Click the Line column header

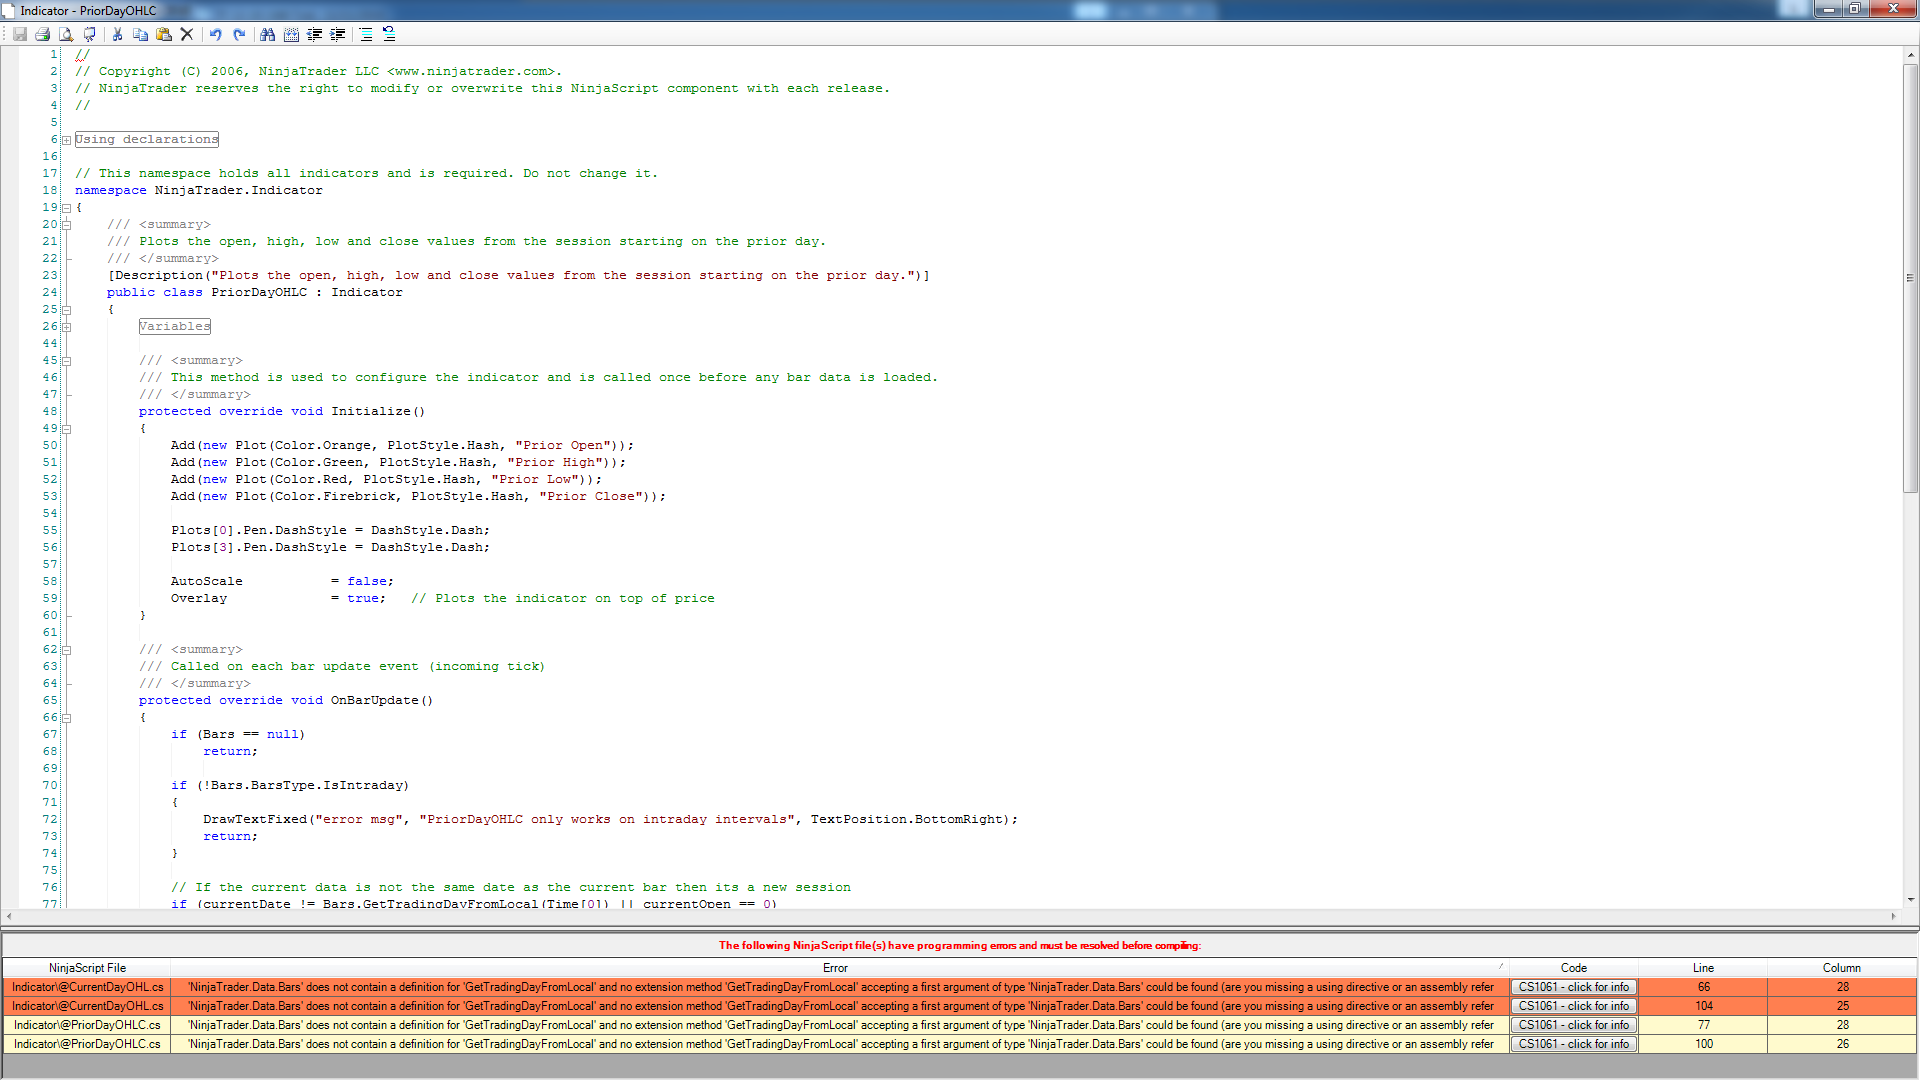(1703, 968)
